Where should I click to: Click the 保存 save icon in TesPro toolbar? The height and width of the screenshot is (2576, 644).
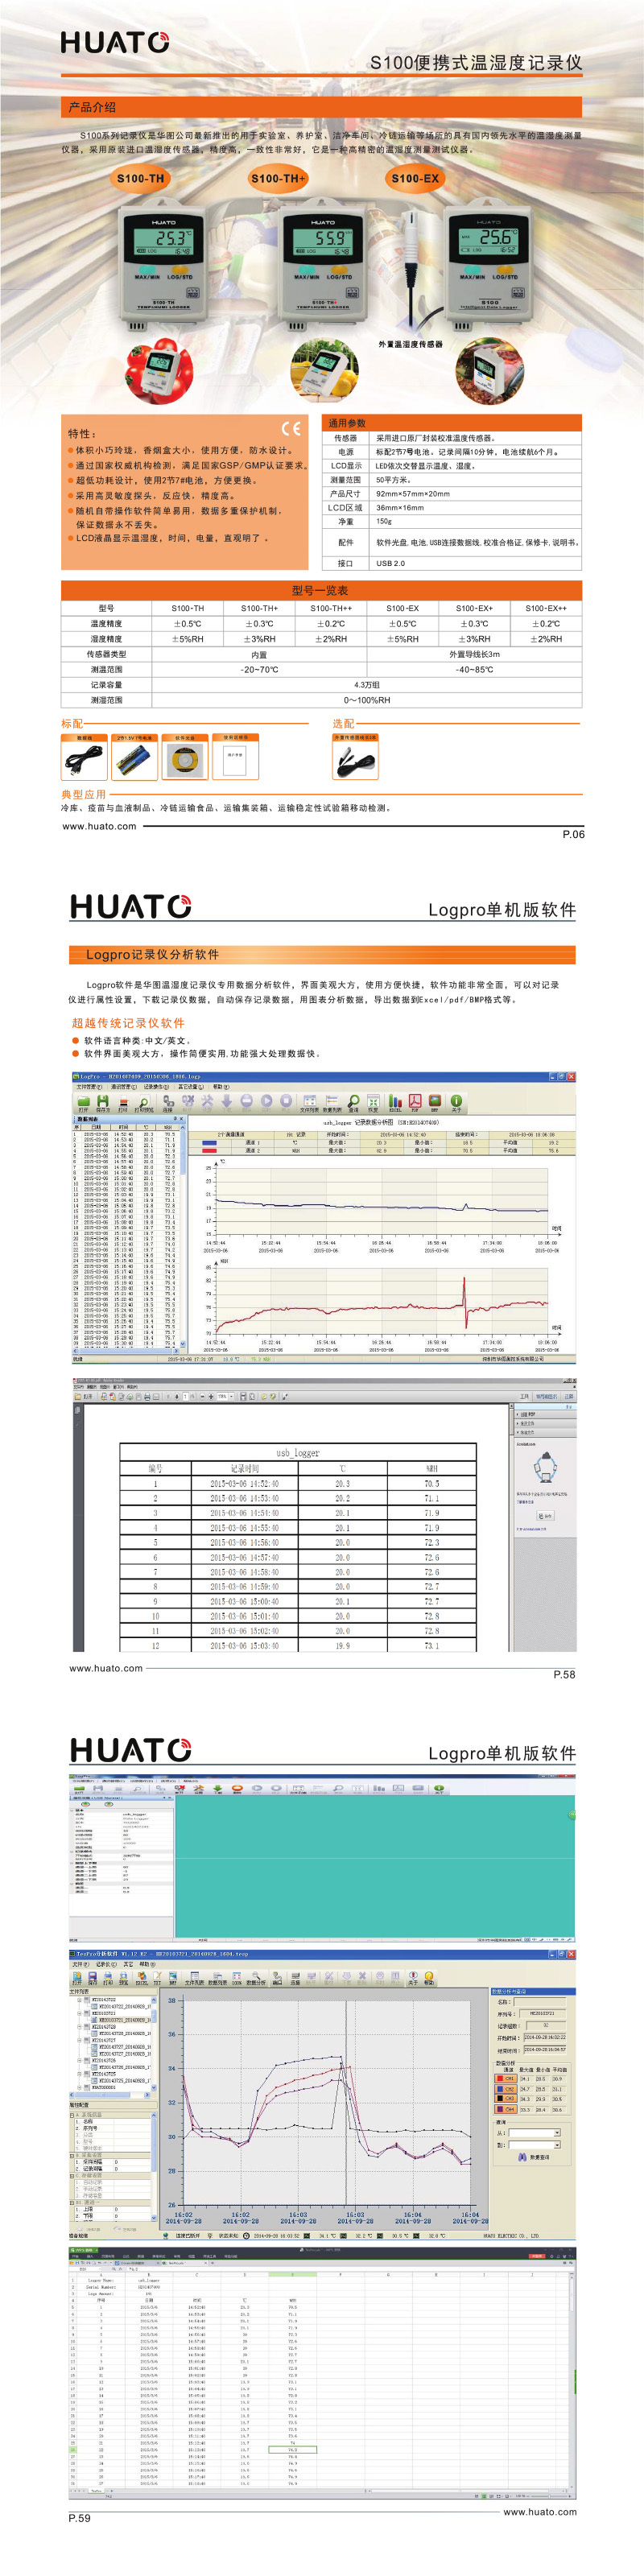point(93,1978)
